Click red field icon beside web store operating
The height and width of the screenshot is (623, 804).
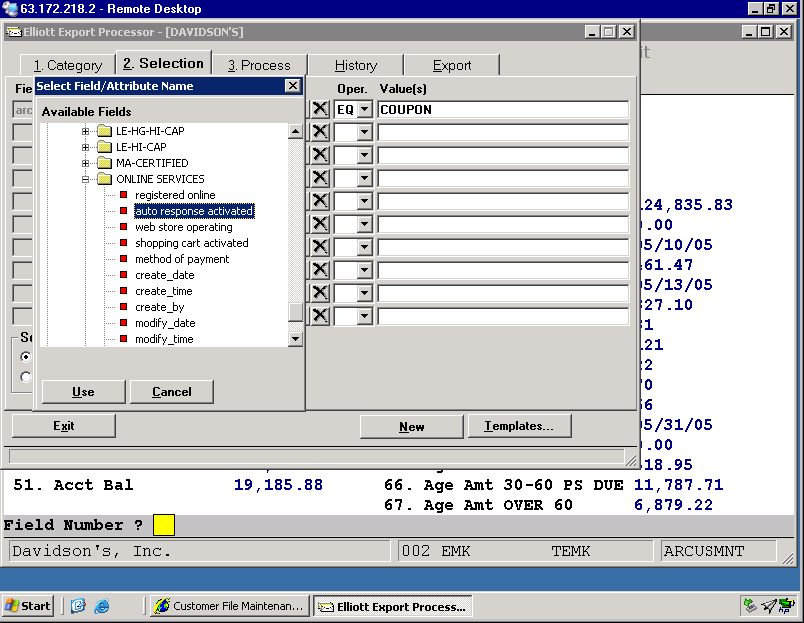pyautogui.click(x=124, y=227)
